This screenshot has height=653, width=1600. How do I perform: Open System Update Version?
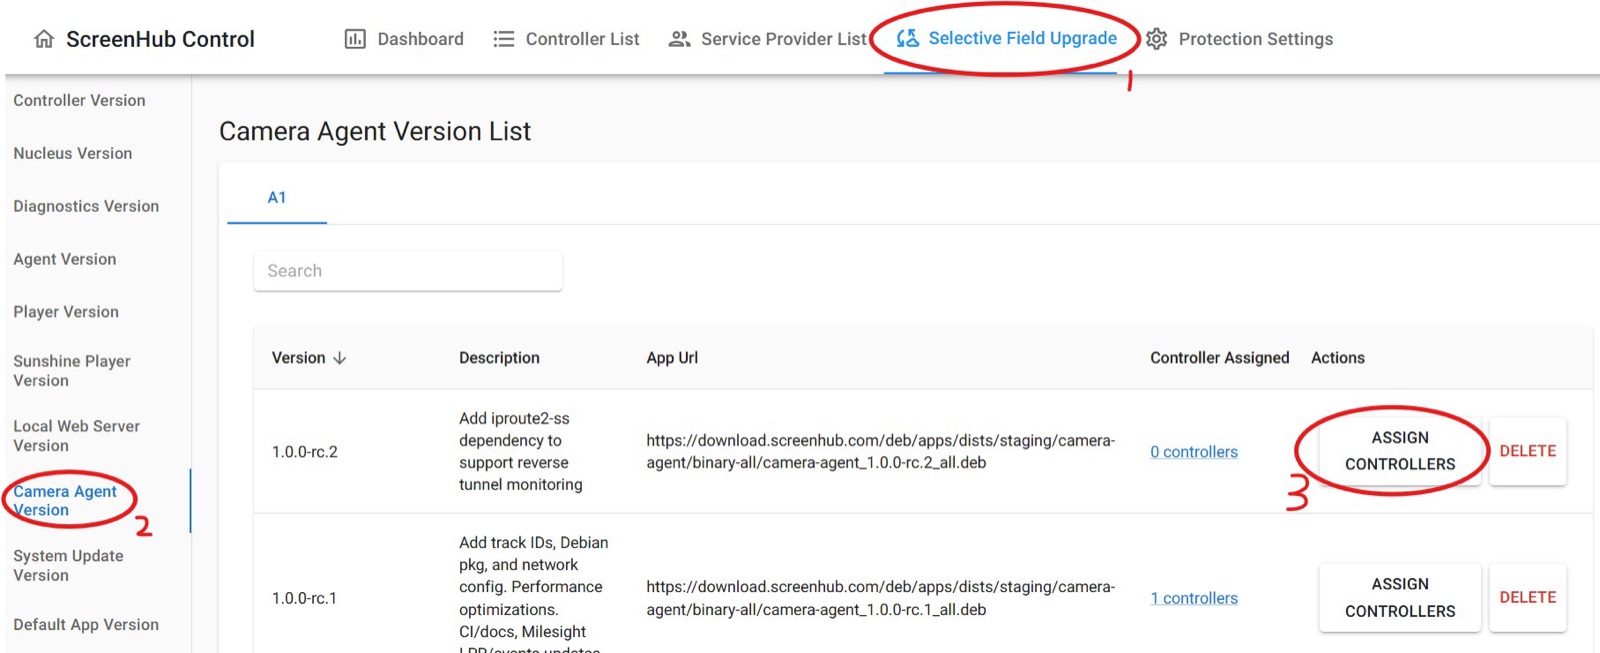click(68, 566)
